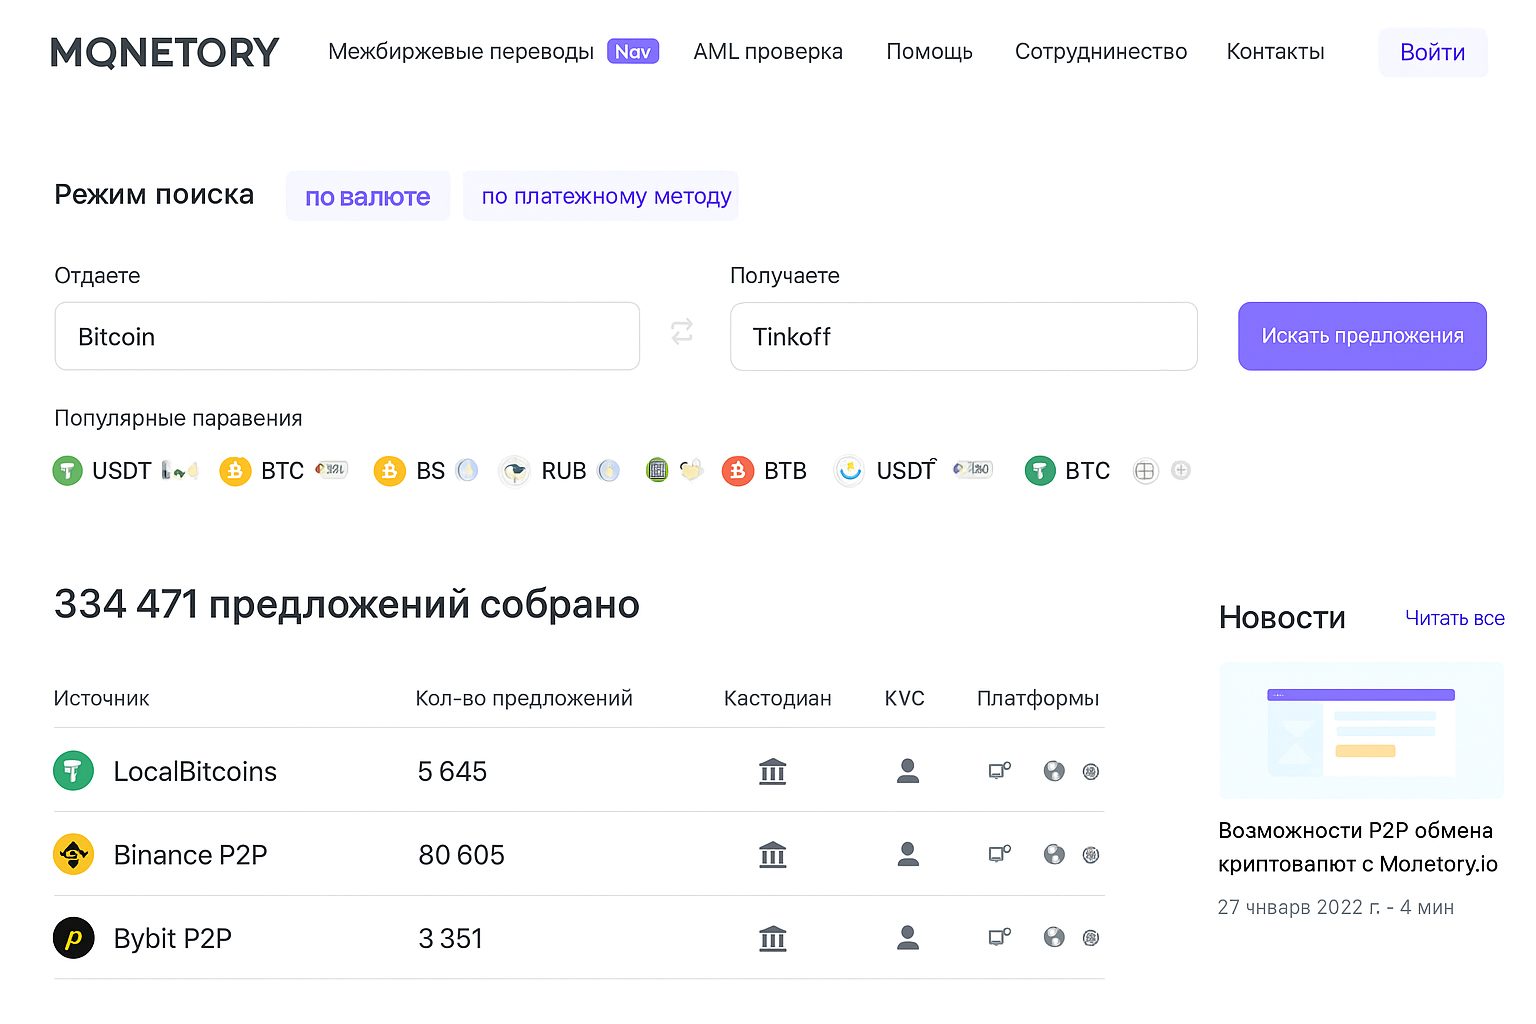Screen dimensions: 1536x1024
Task: Open the 'Отдаете' Bitcoin selector
Action: pyautogui.click(x=347, y=336)
